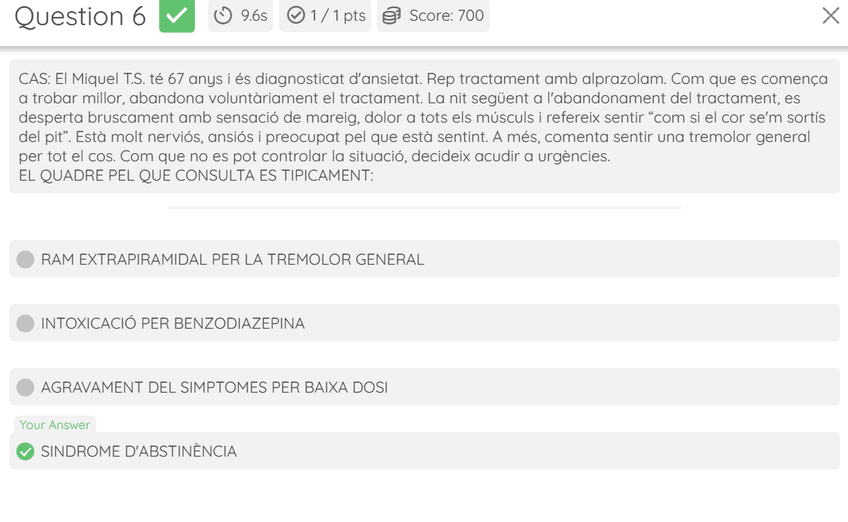Click the 9.6s time value

coord(254,16)
